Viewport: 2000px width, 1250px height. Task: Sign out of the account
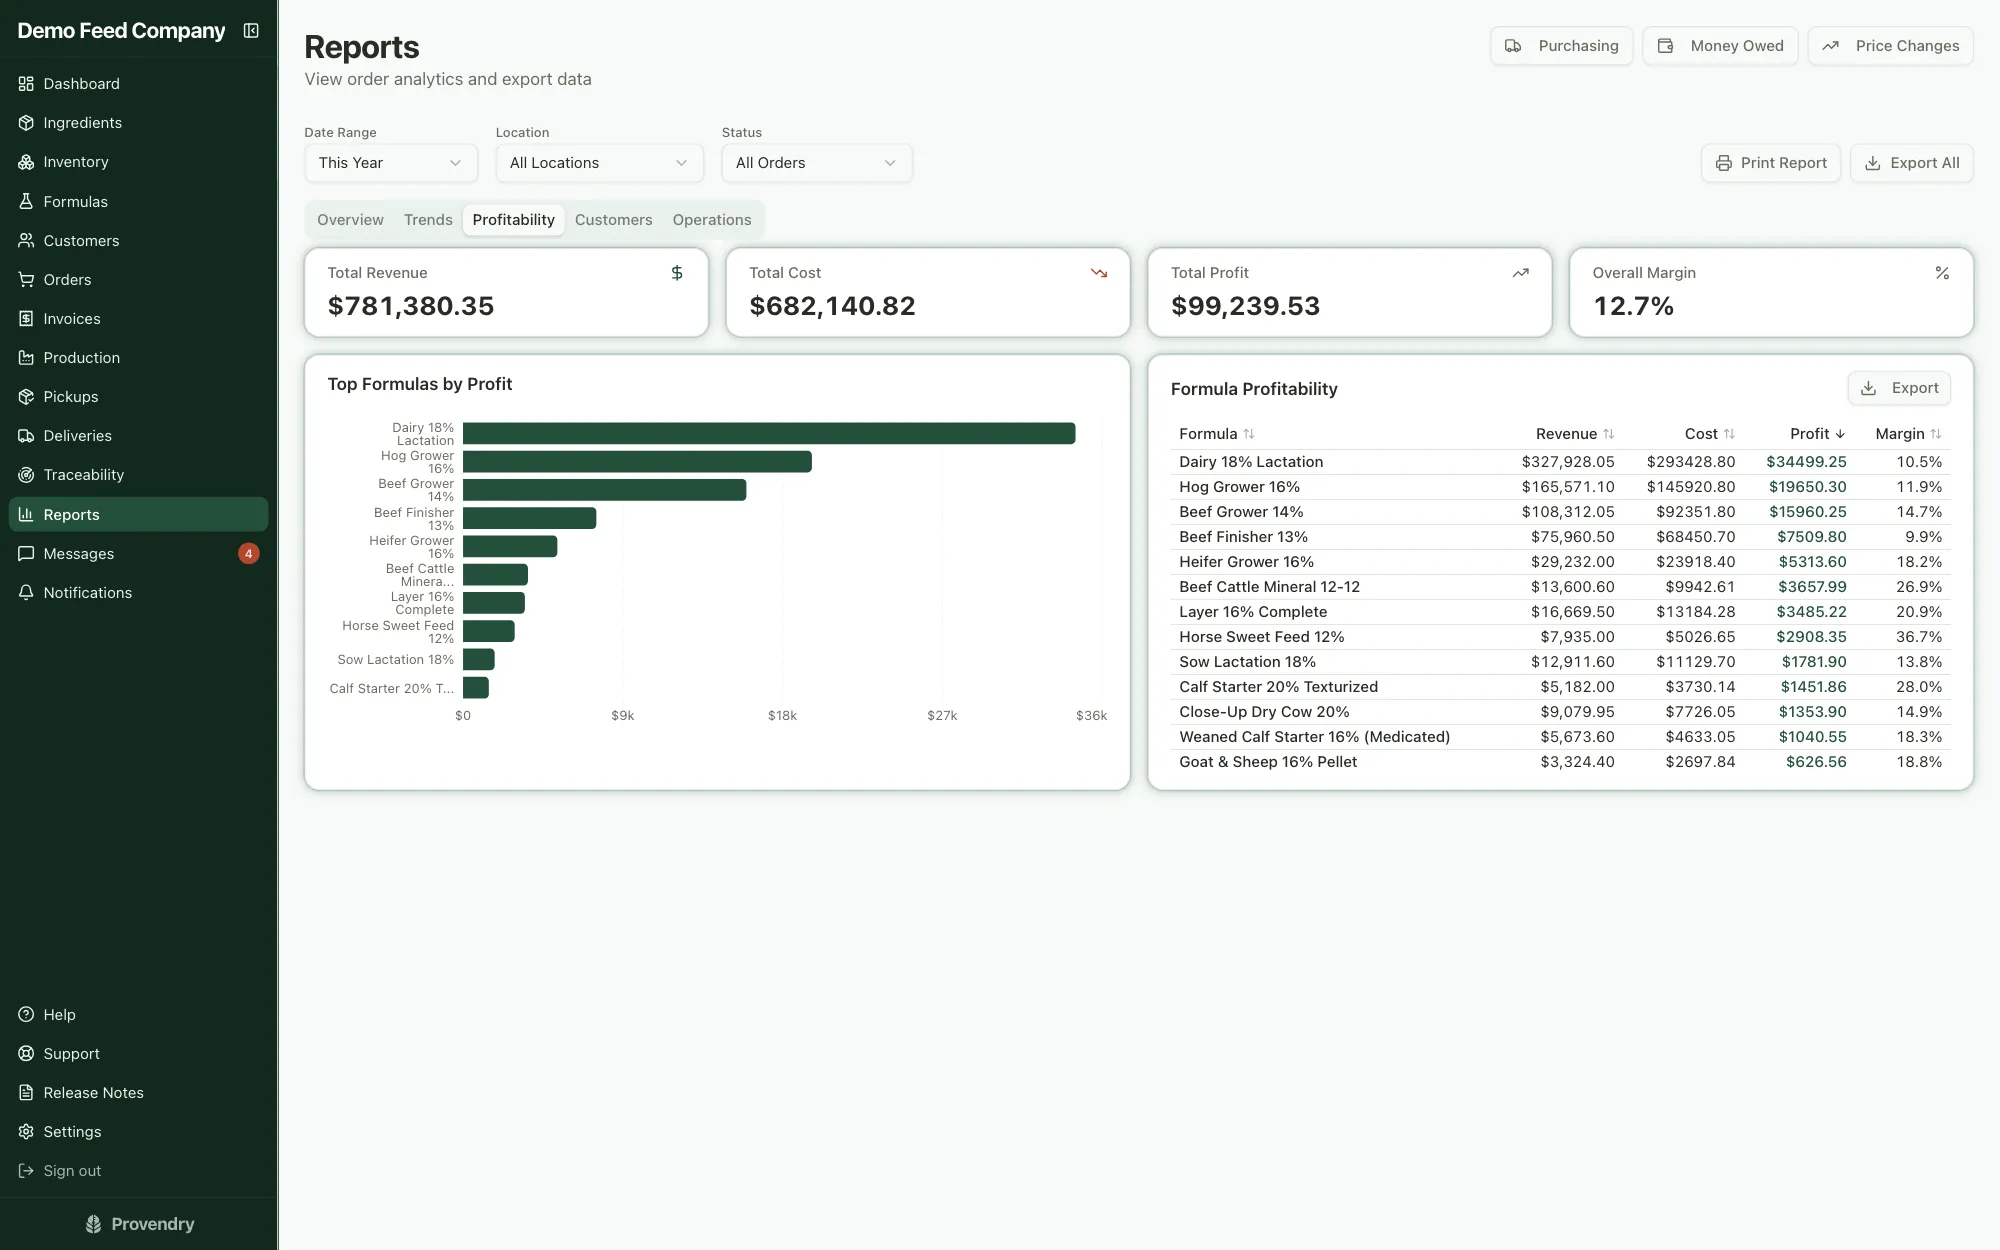138,1170
